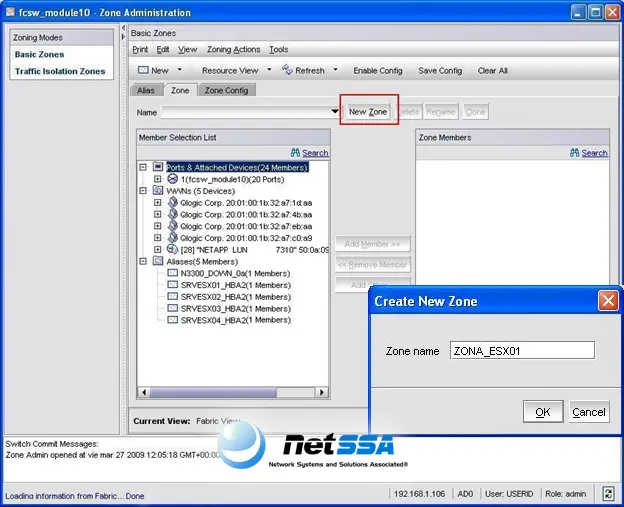Click the 192.168.1.106 status bar entry
Viewport: 624px width, 507px height.
[419, 494]
